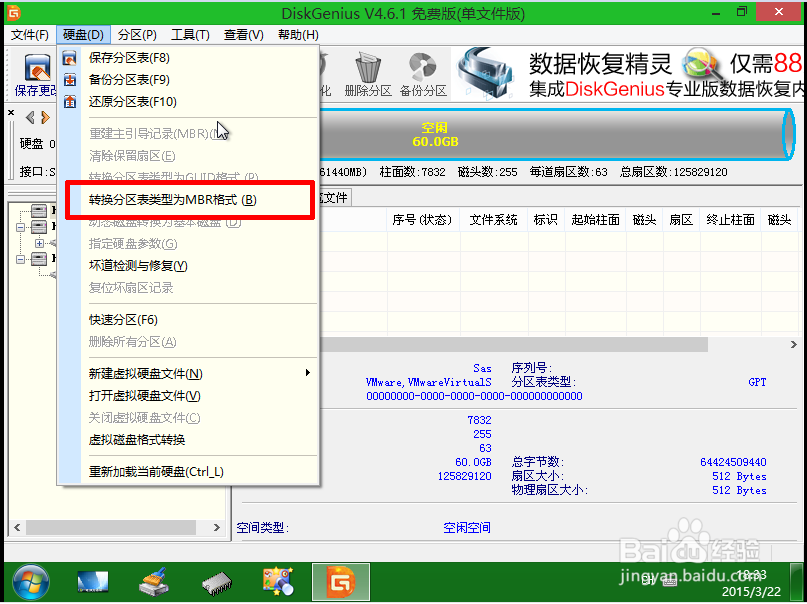
Task: Open the 文件(F) menu
Action: click(x=30, y=35)
